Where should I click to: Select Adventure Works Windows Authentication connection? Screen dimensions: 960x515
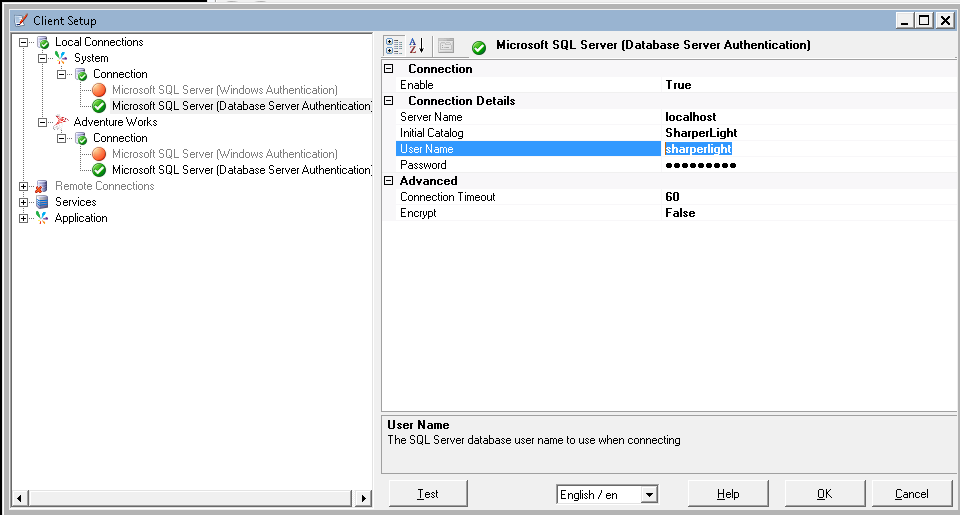tap(225, 154)
